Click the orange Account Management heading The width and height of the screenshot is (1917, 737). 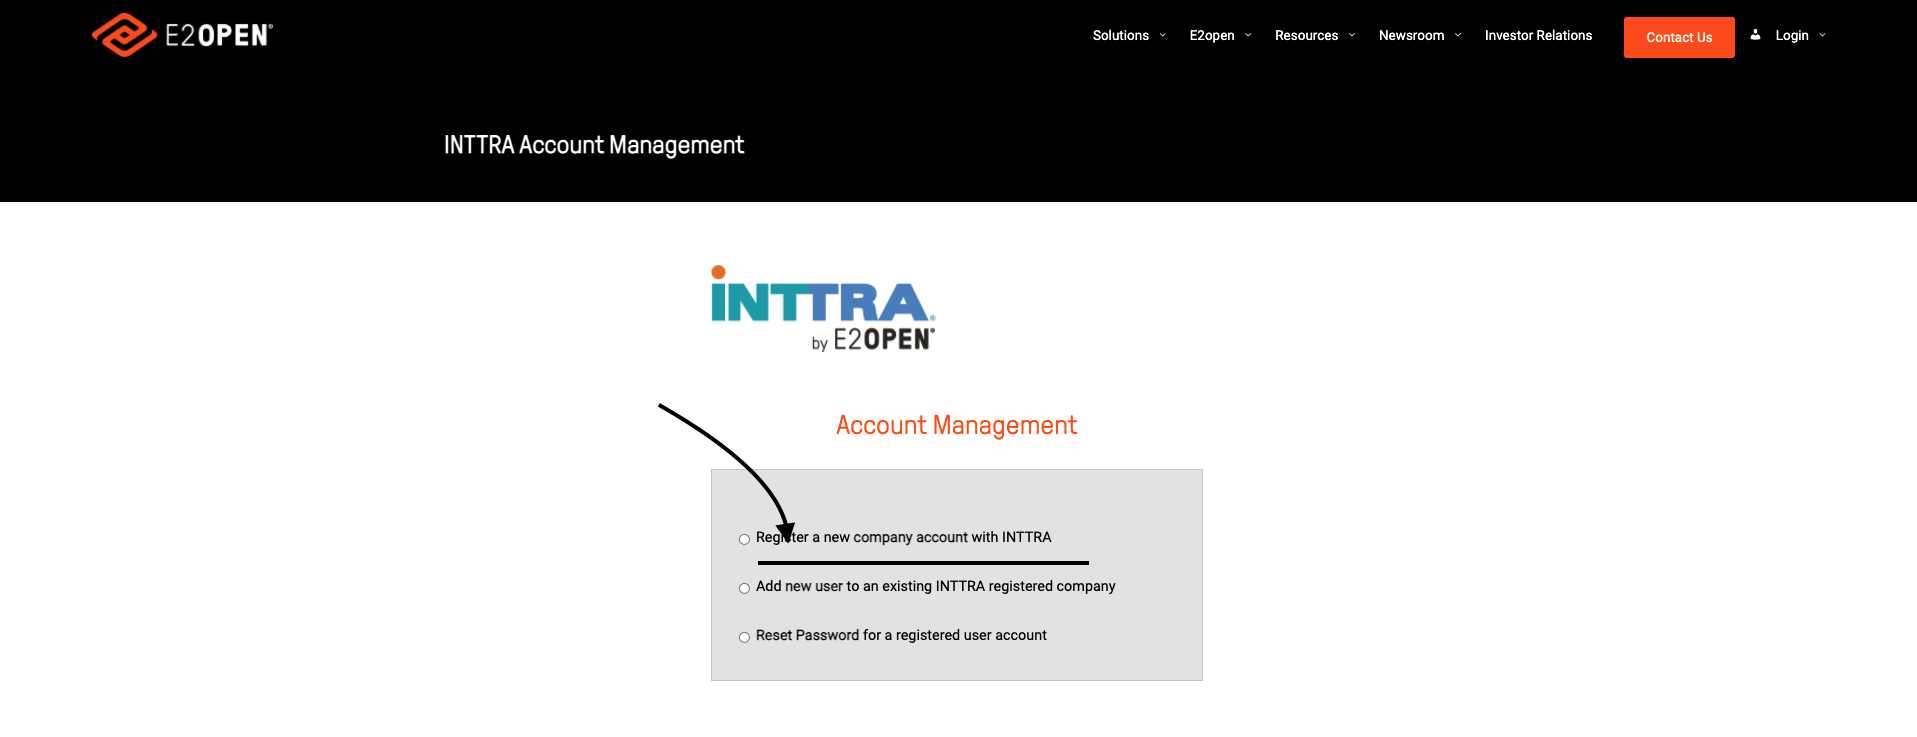coord(956,426)
